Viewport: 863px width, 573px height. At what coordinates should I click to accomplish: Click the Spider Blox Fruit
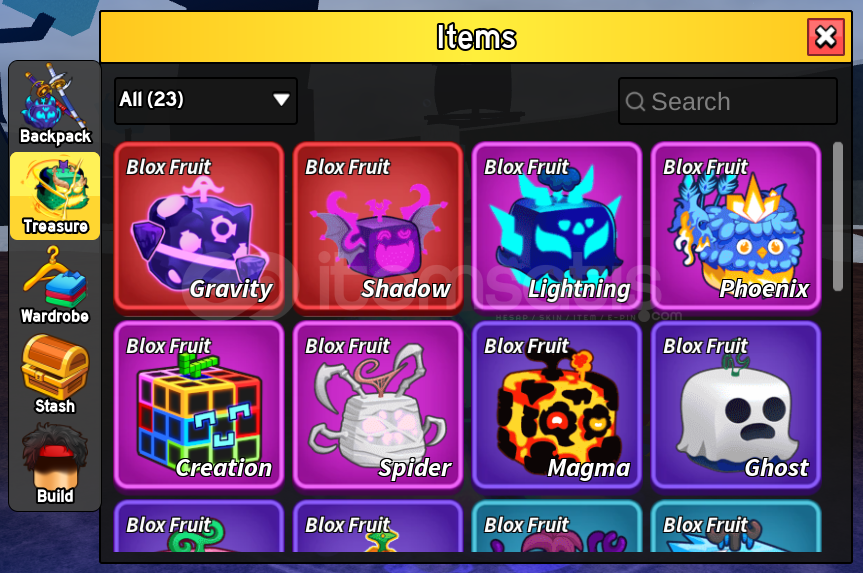tap(378, 405)
